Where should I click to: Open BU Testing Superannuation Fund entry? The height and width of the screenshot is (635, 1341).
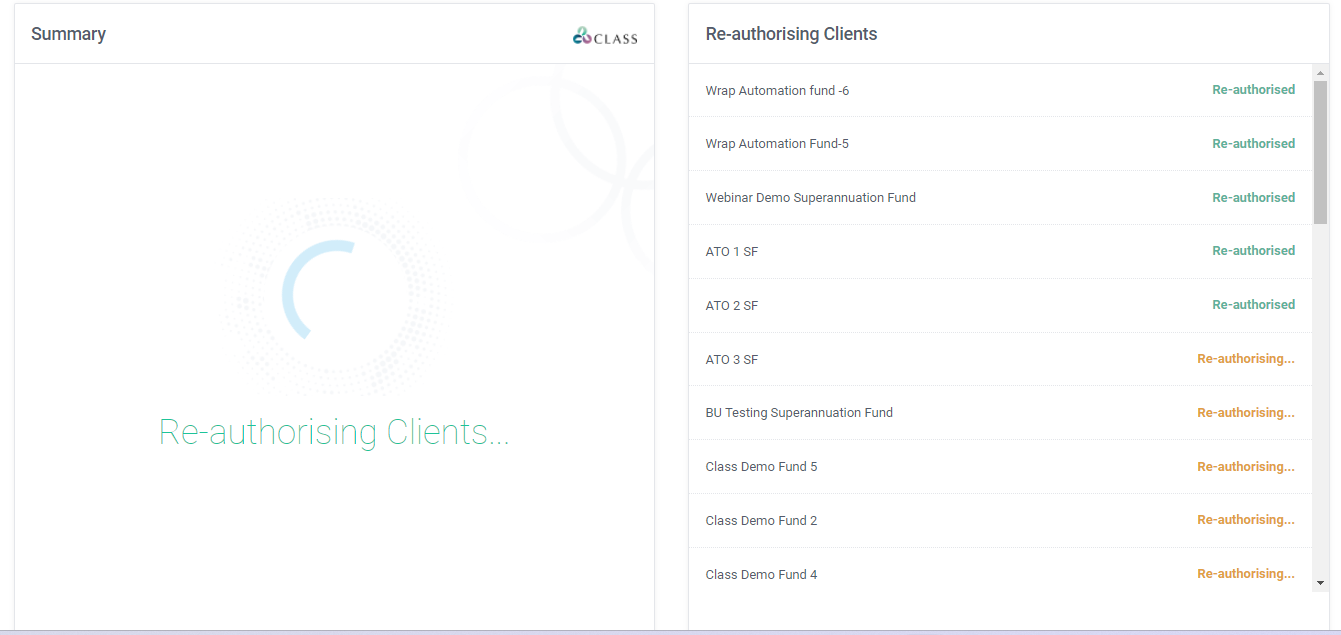799,413
